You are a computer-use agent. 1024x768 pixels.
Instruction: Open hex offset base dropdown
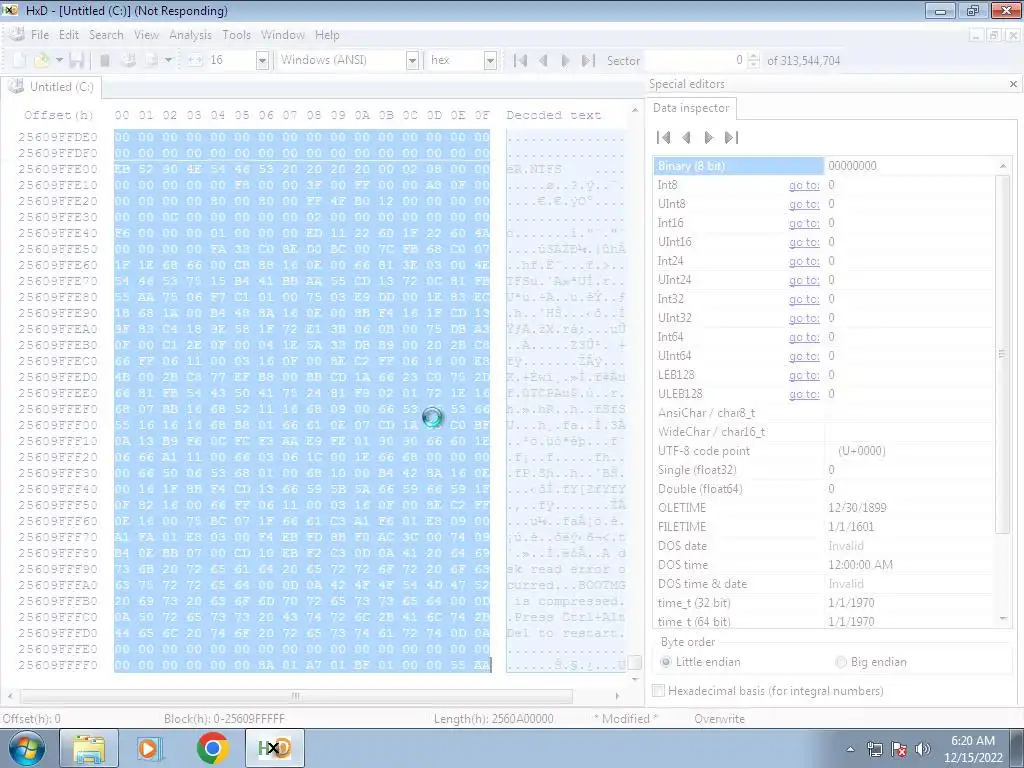(490, 61)
